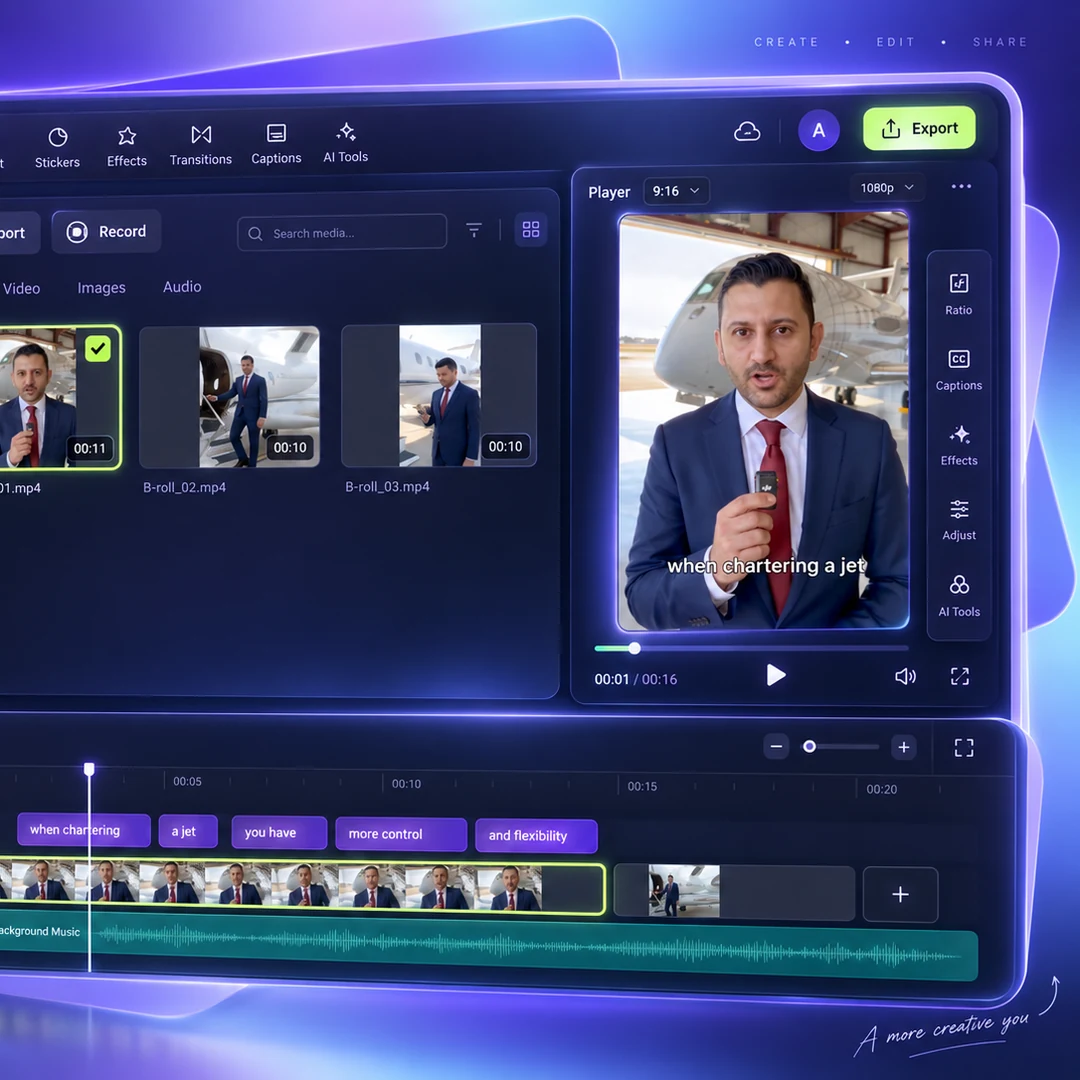Image resolution: width=1080 pixels, height=1080 pixels.
Task: Open the Ratio tool in player sidebar
Action: pyautogui.click(x=958, y=294)
